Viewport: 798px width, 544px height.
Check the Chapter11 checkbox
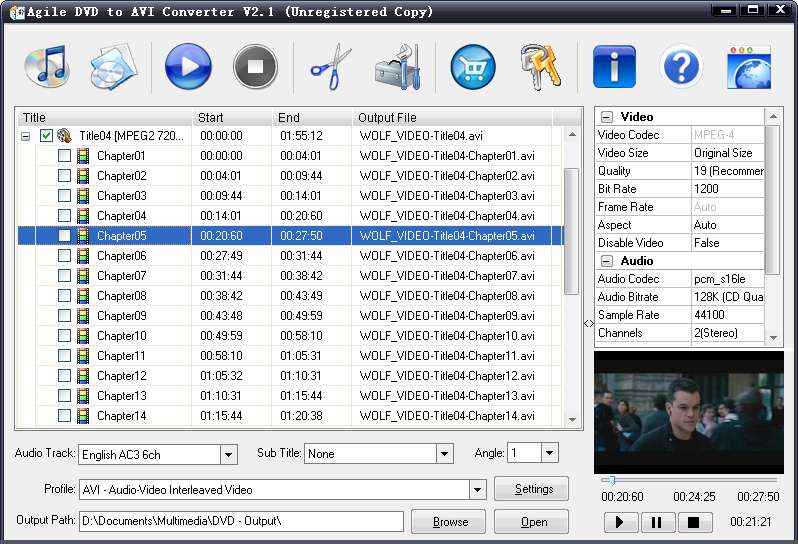pos(64,356)
